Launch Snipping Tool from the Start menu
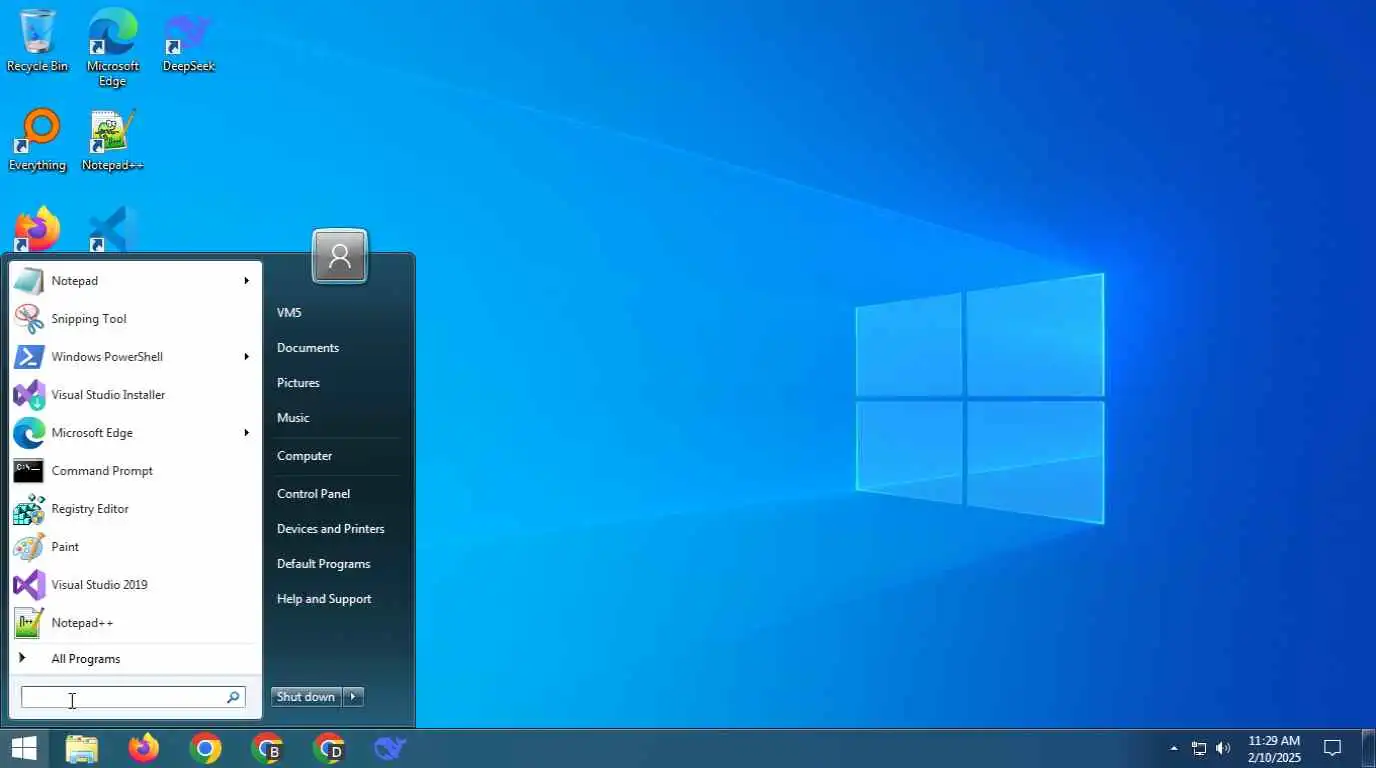 tap(134, 319)
